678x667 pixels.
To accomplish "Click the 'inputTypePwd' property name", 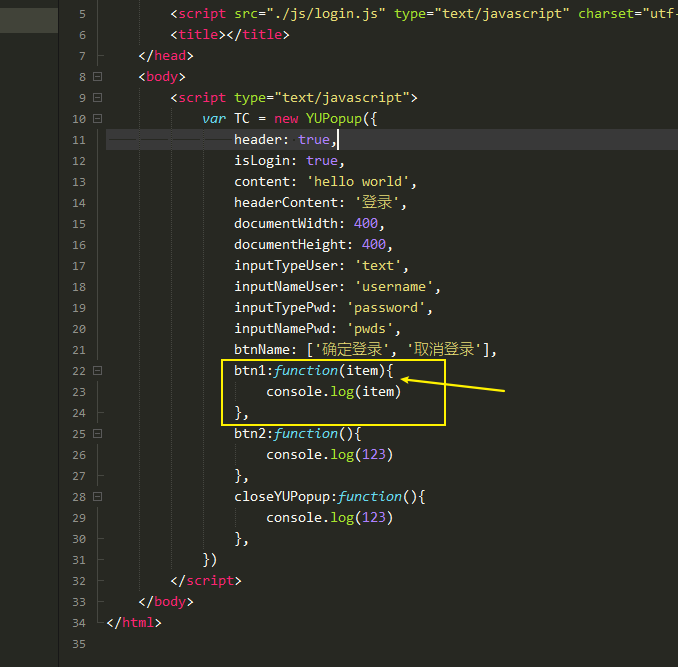I will coord(282,308).
